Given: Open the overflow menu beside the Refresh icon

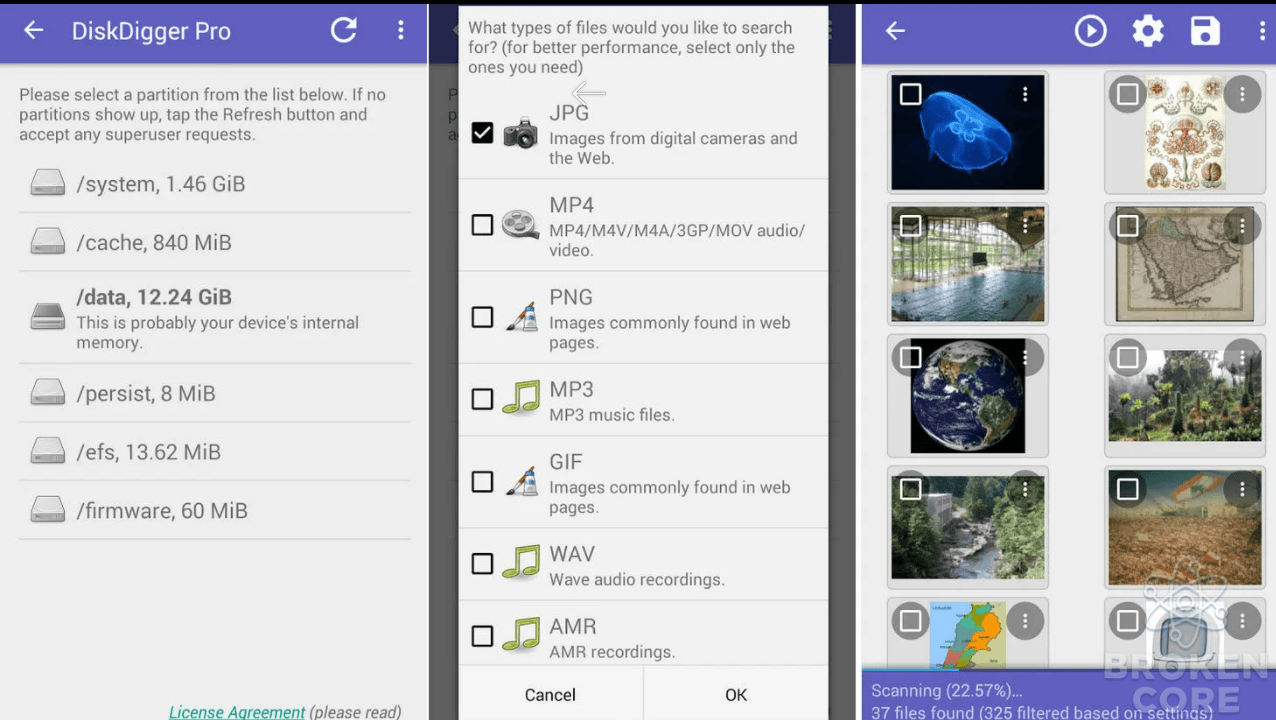Looking at the screenshot, I should click(400, 30).
